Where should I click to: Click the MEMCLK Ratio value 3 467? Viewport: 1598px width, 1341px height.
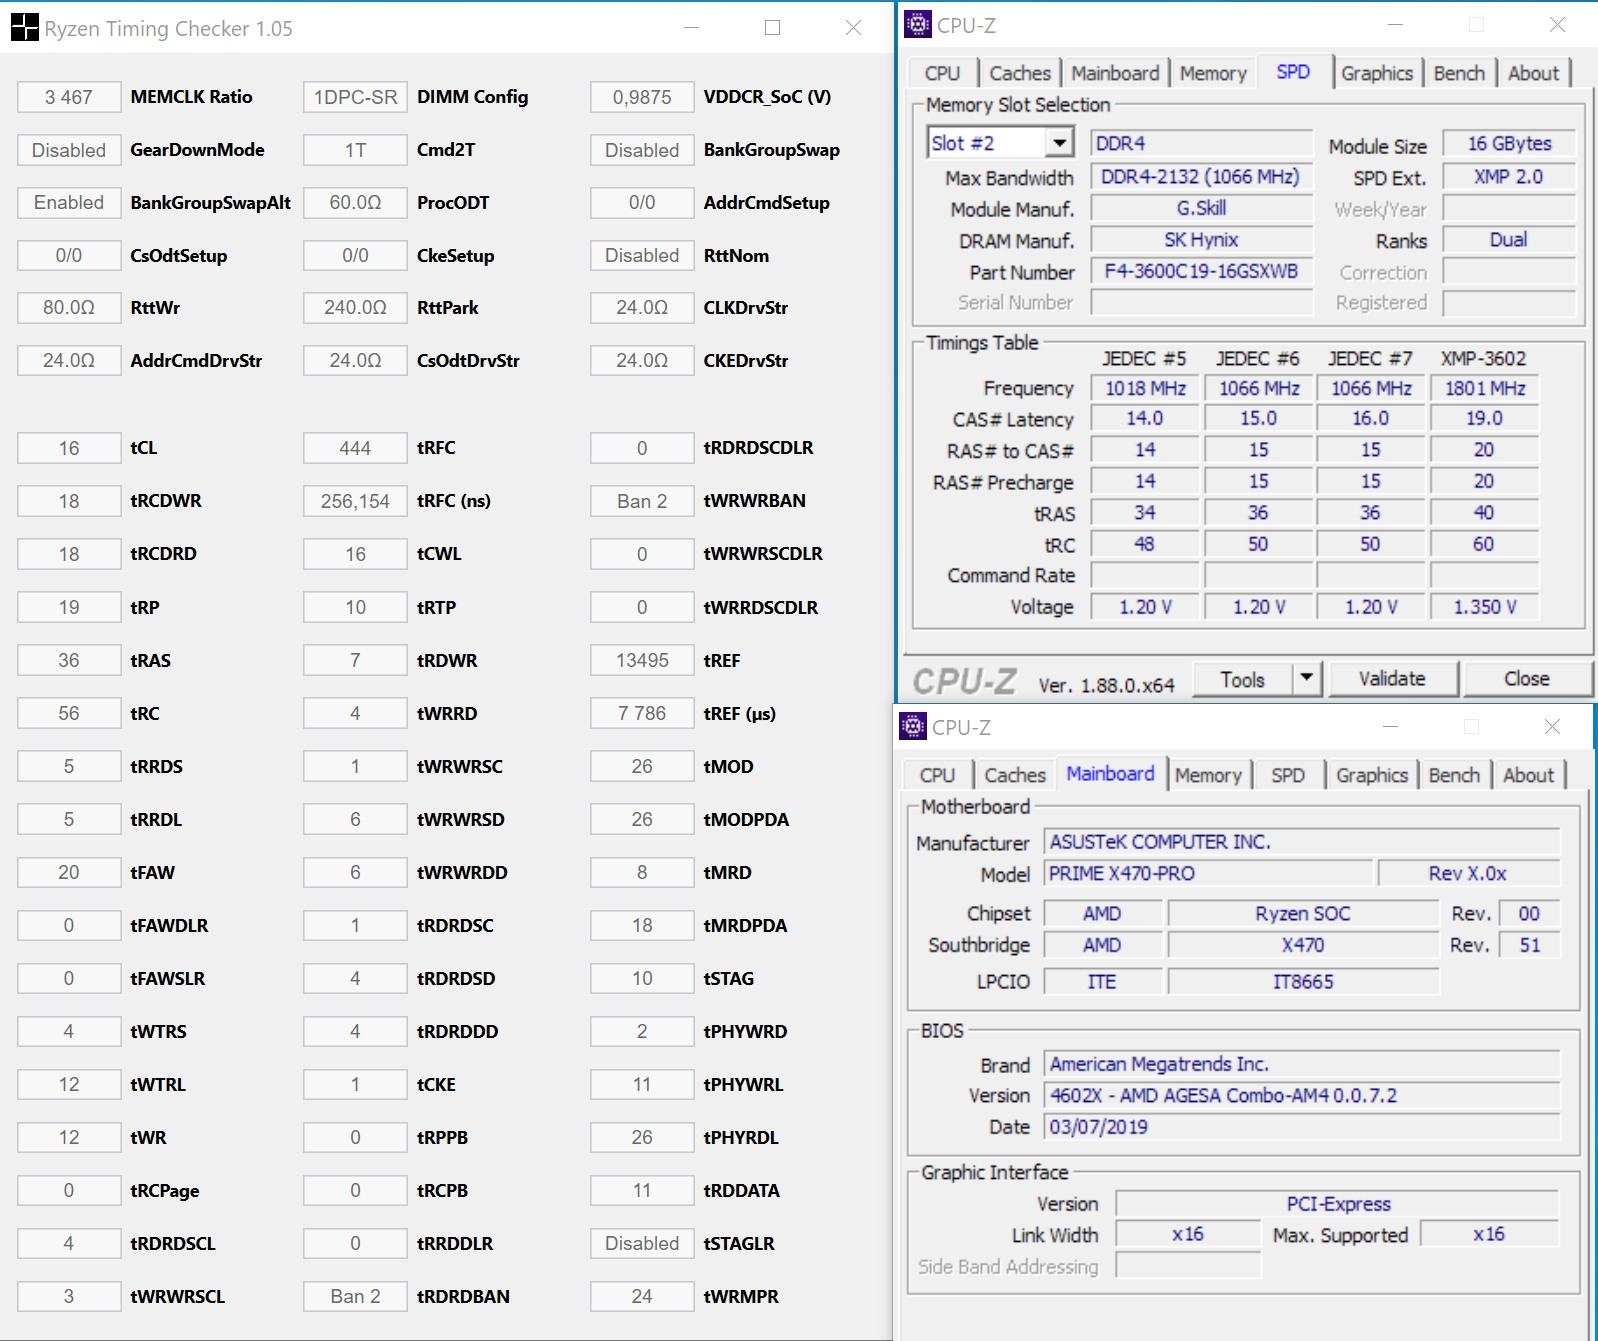(69, 97)
